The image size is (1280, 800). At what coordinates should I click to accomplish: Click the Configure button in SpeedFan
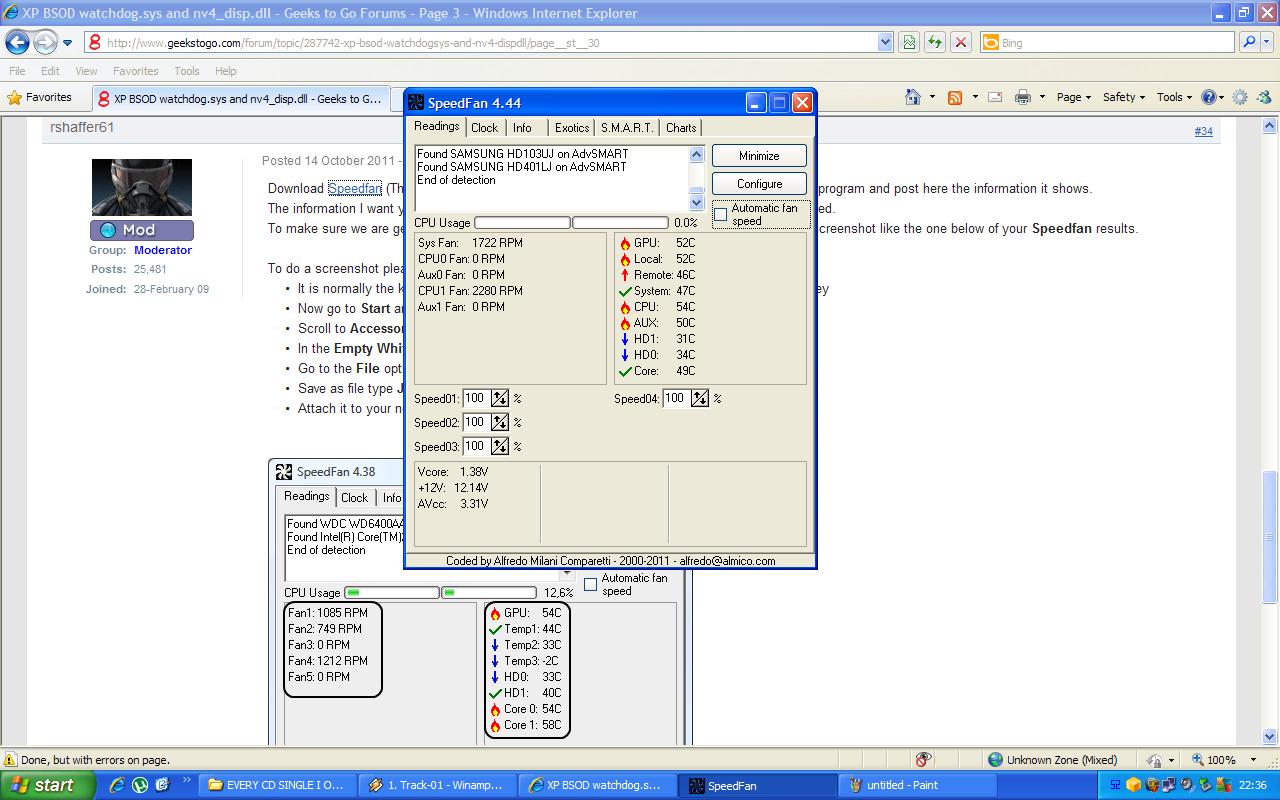(x=759, y=184)
